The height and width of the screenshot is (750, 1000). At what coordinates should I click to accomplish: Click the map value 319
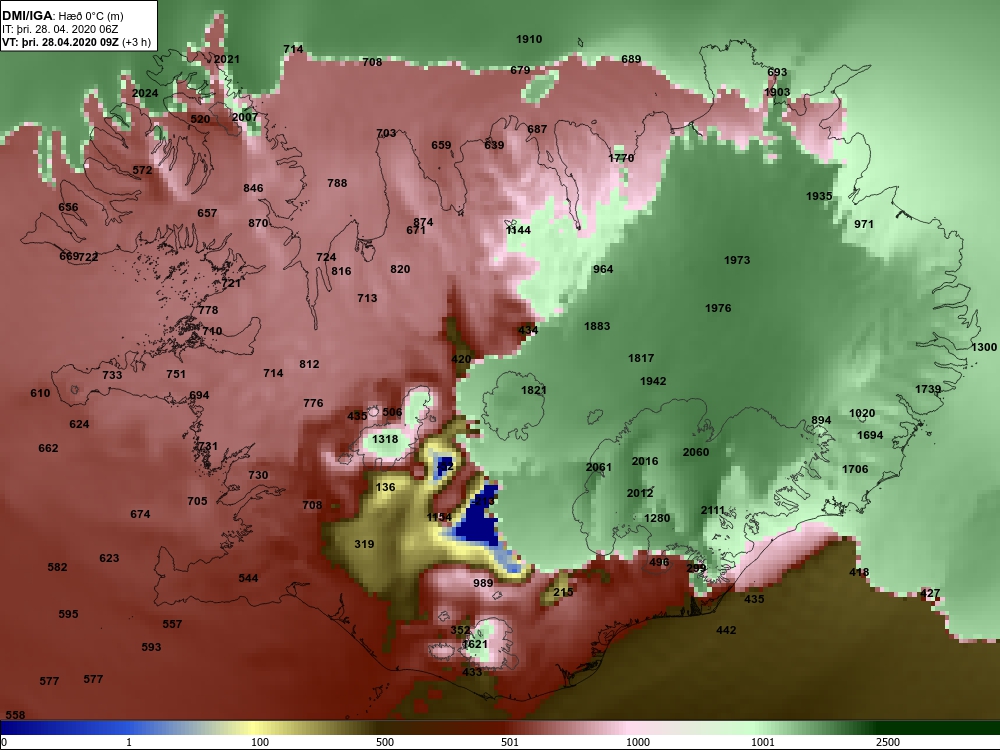pyautogui.click(x=364, y=545)
